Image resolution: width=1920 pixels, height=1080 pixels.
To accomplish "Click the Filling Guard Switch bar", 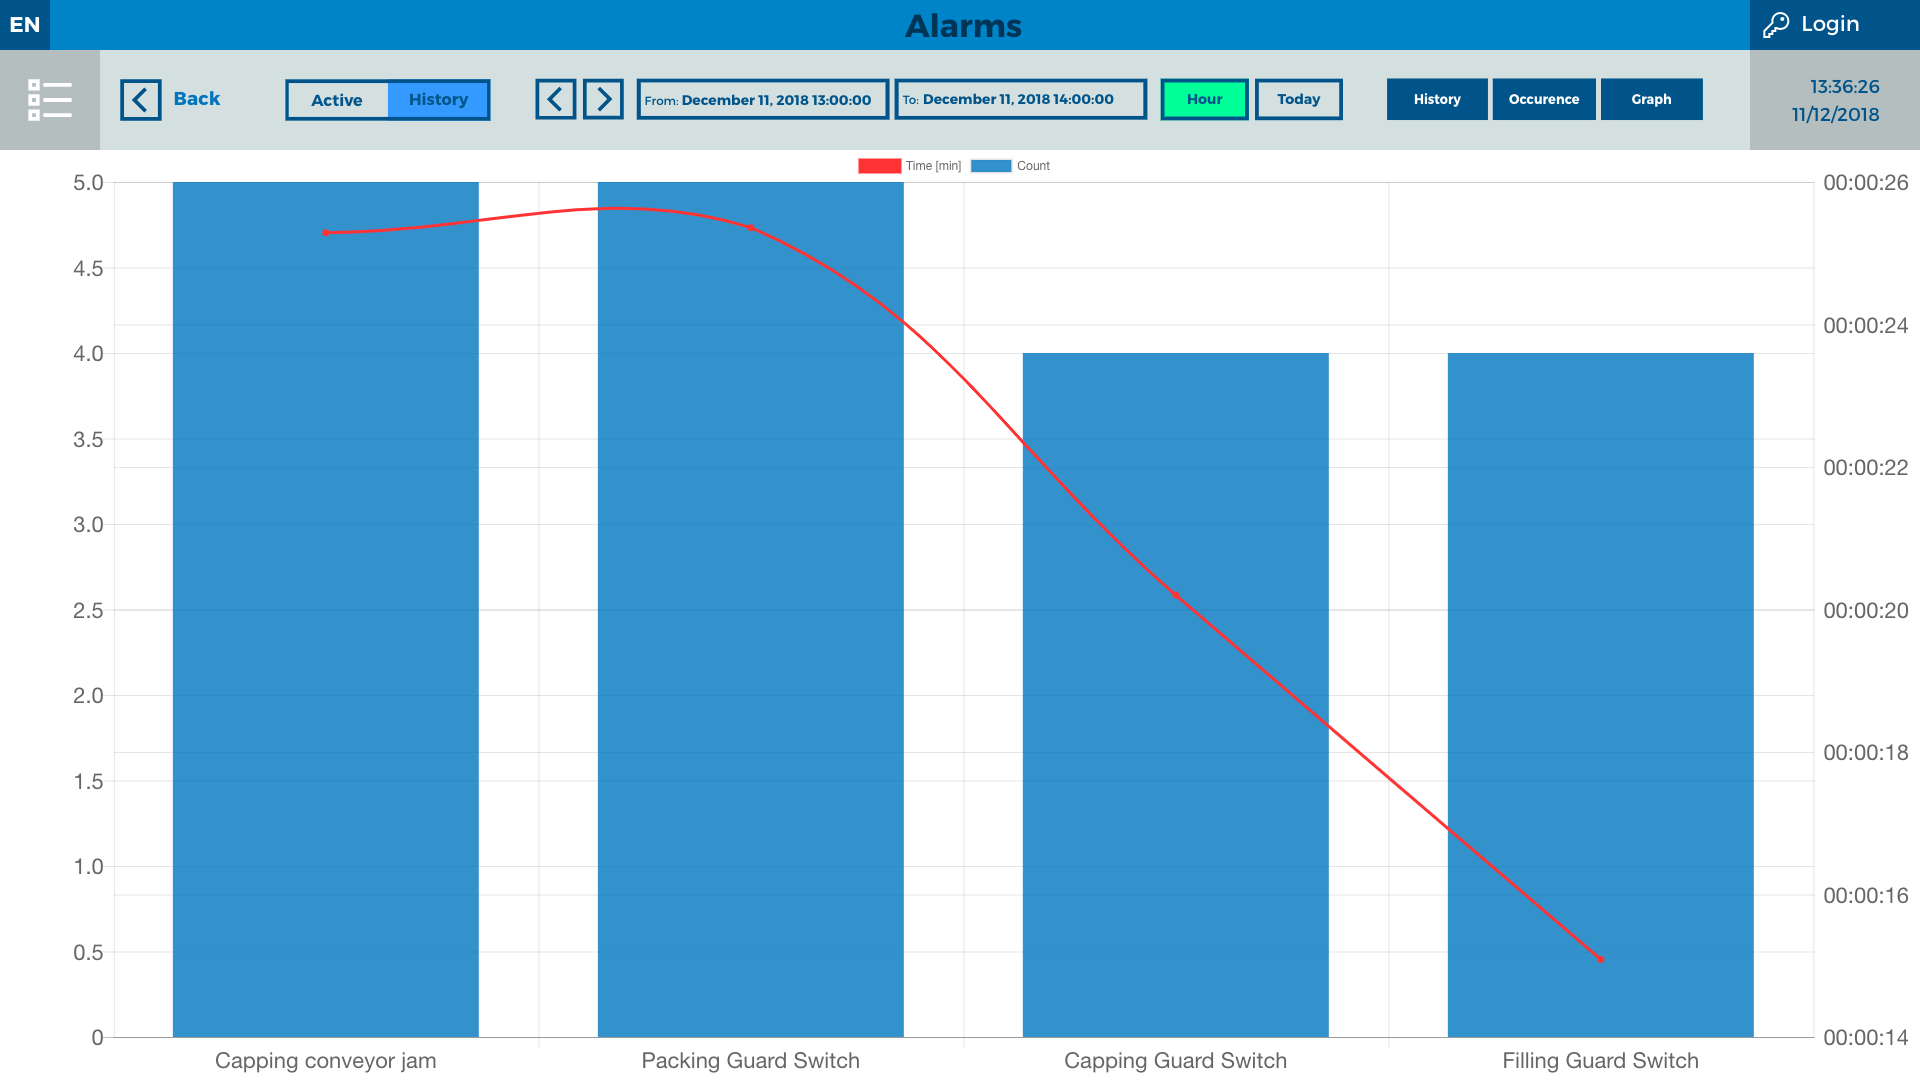I will 1601,695.
